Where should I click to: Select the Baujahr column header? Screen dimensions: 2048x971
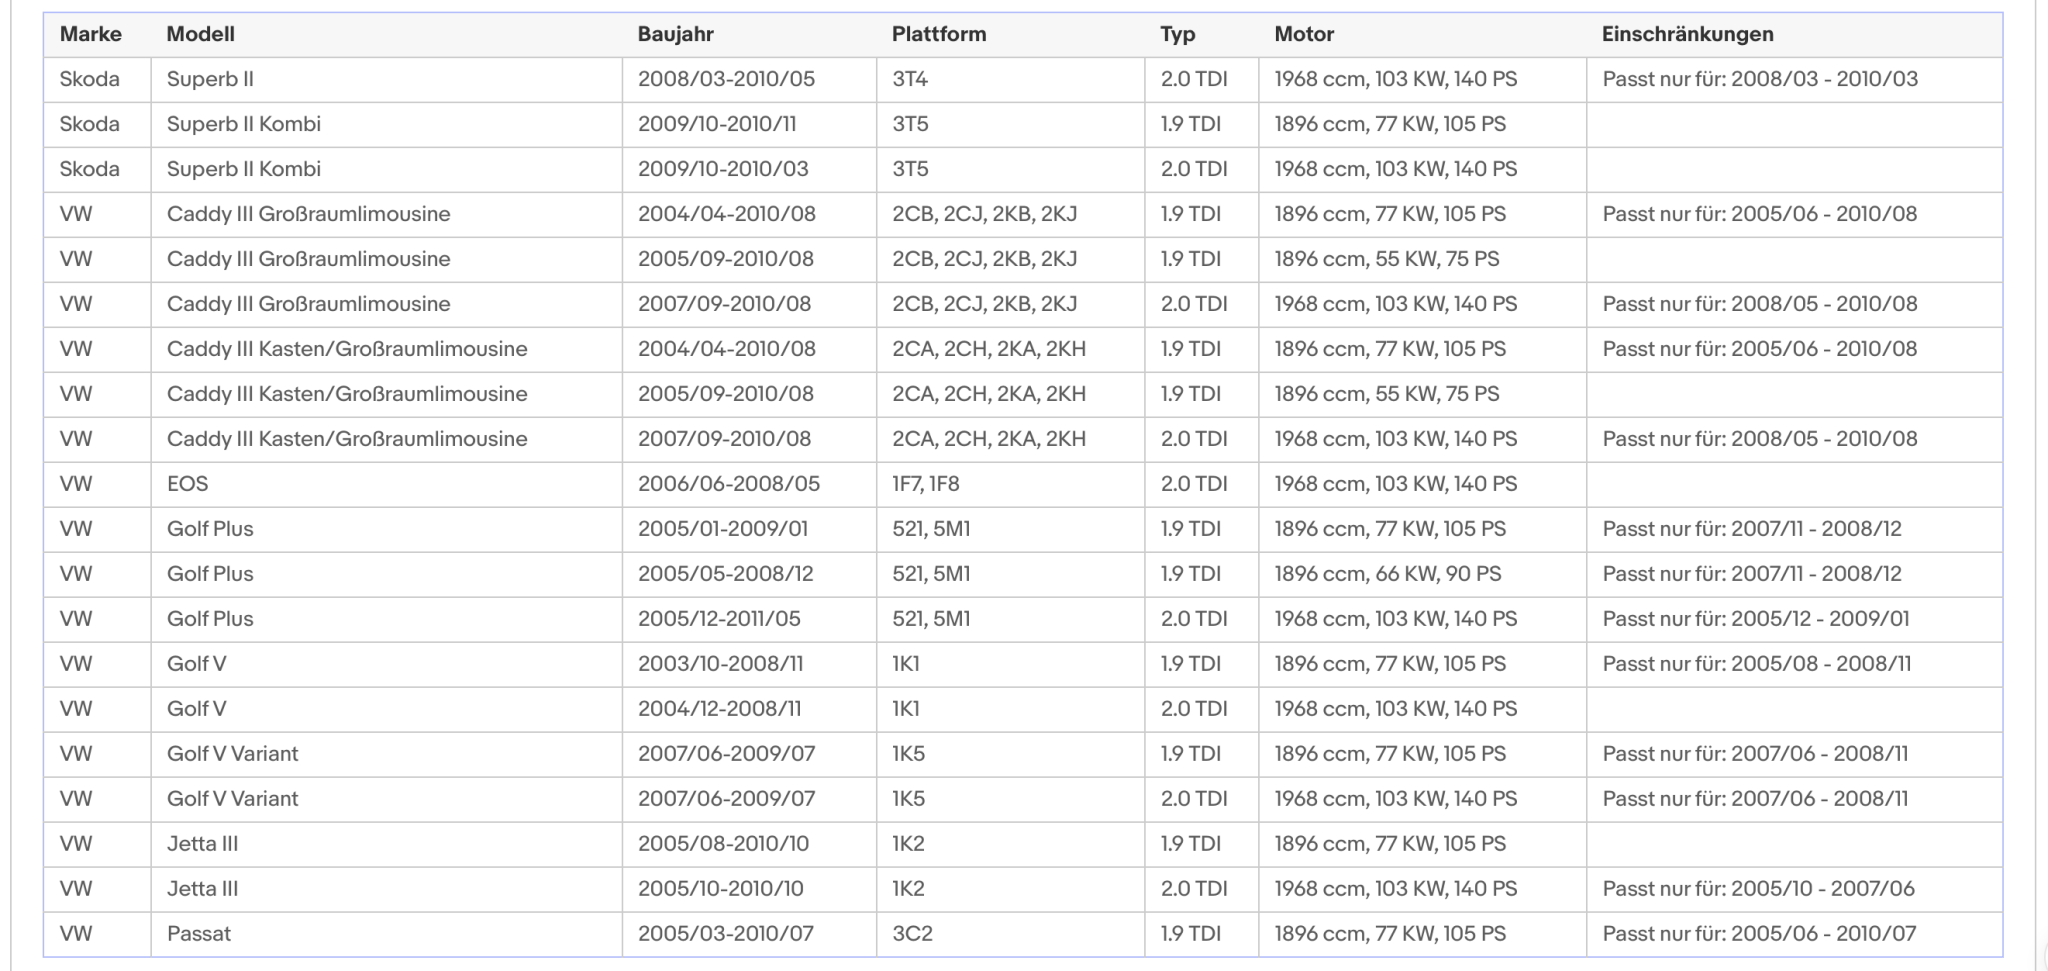pos(676,34)
